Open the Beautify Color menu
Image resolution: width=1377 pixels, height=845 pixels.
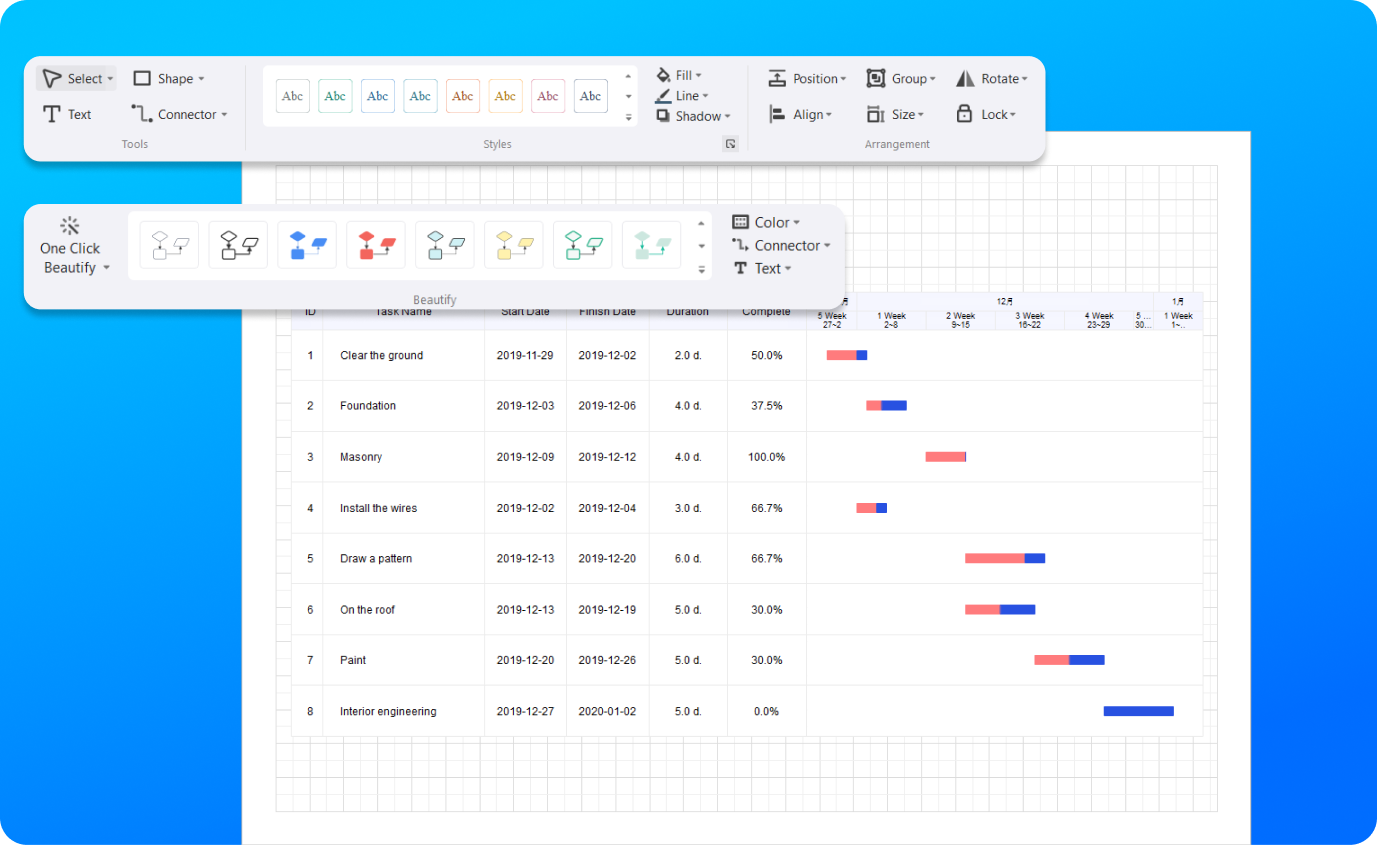pyautogui.click(x=766, y=222)
